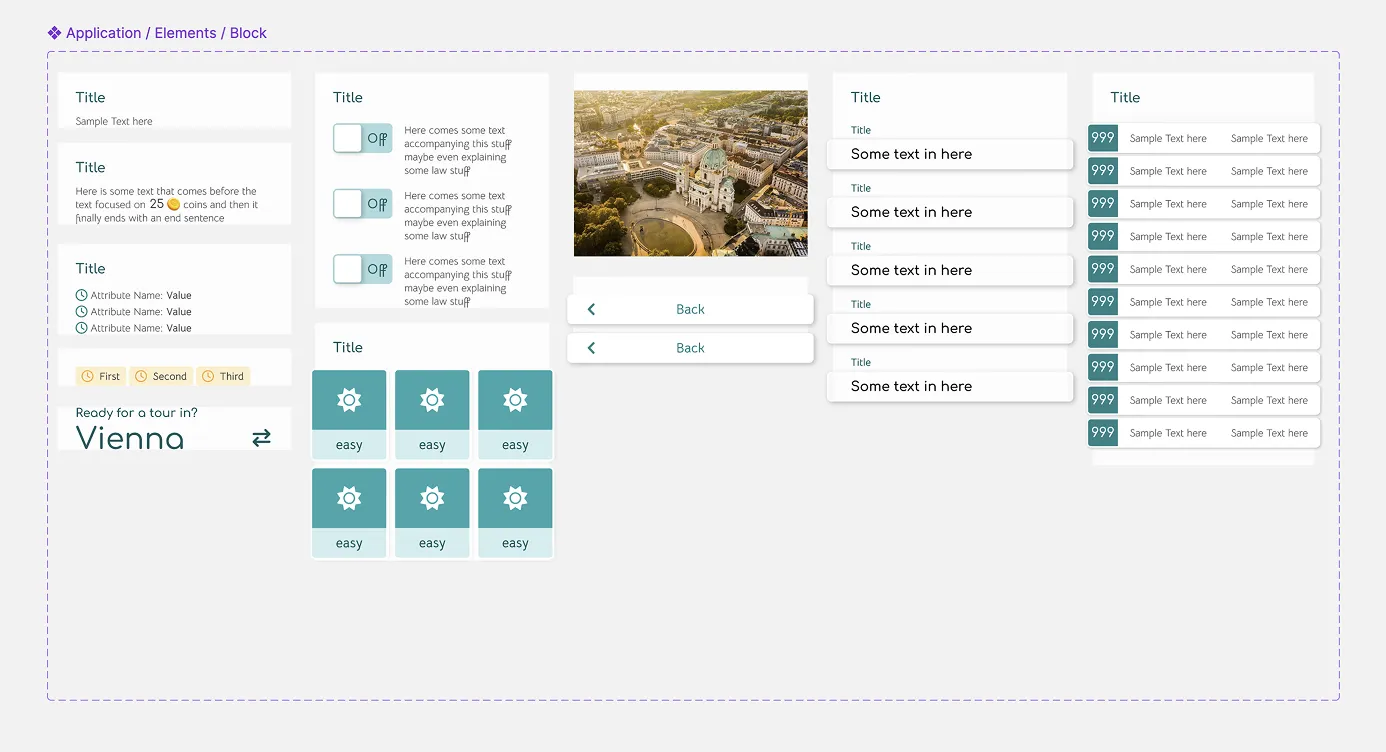Open the Application / Elements / Block frame label

pyautogui.click(x=166, y=33)
